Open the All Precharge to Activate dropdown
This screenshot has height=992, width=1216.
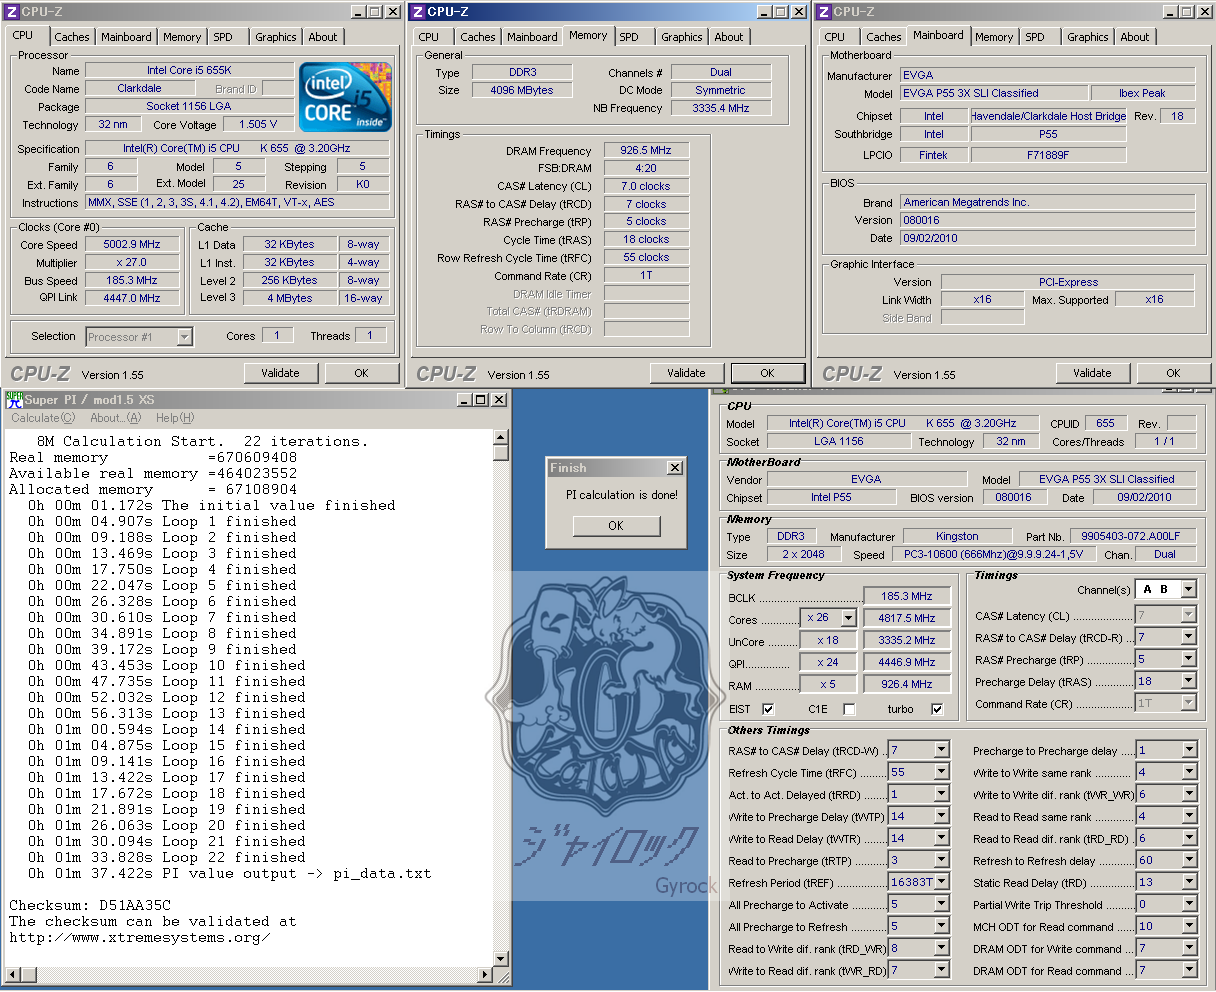click(x=941, y=904)
